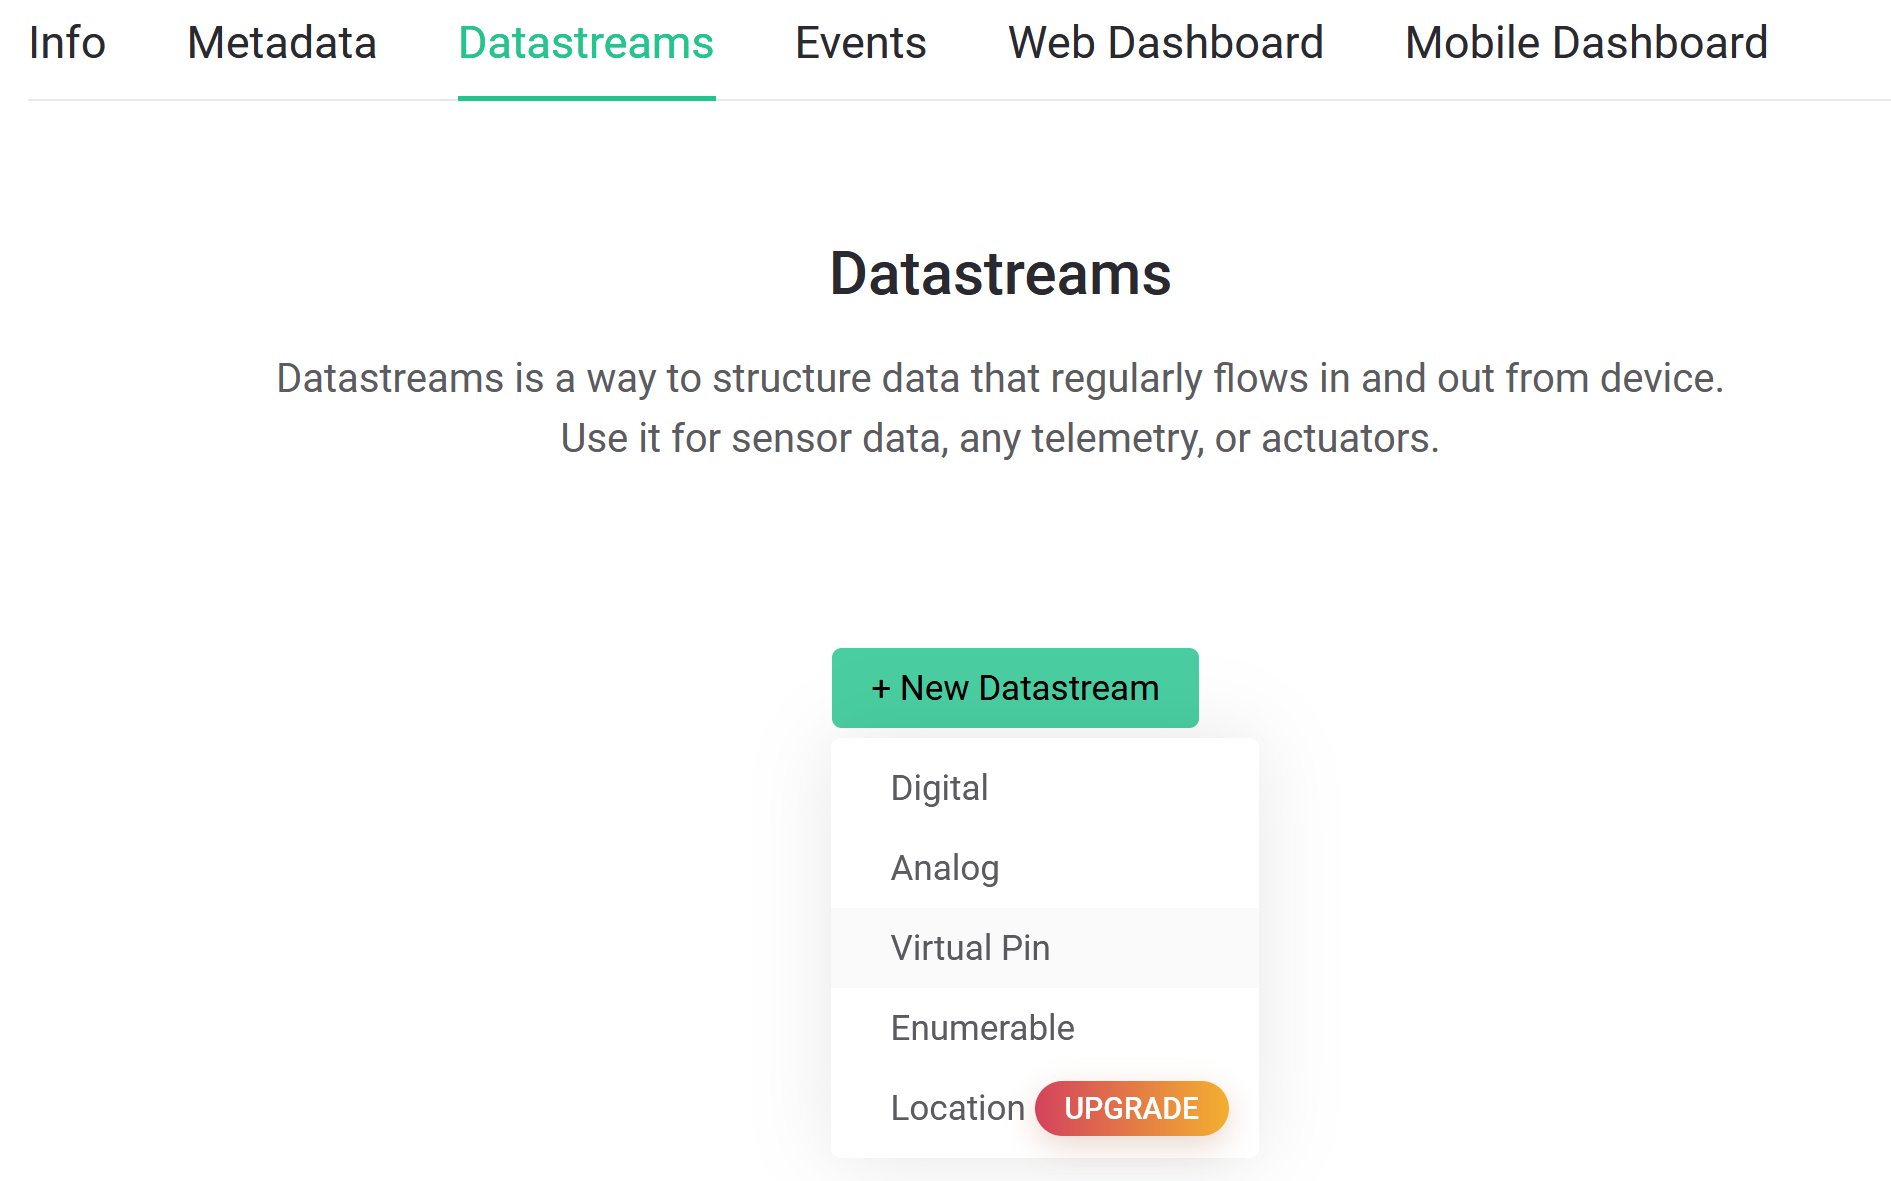Click the gradient-colored UPGRADE pill label

1132,1108
